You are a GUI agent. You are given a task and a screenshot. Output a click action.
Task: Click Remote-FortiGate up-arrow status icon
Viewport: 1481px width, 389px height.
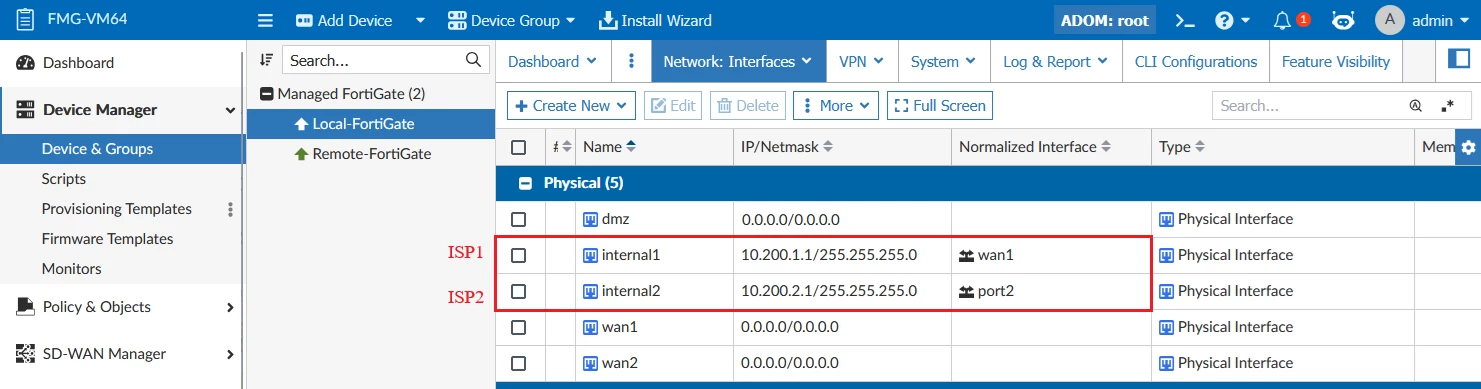[x=301, y=154]
